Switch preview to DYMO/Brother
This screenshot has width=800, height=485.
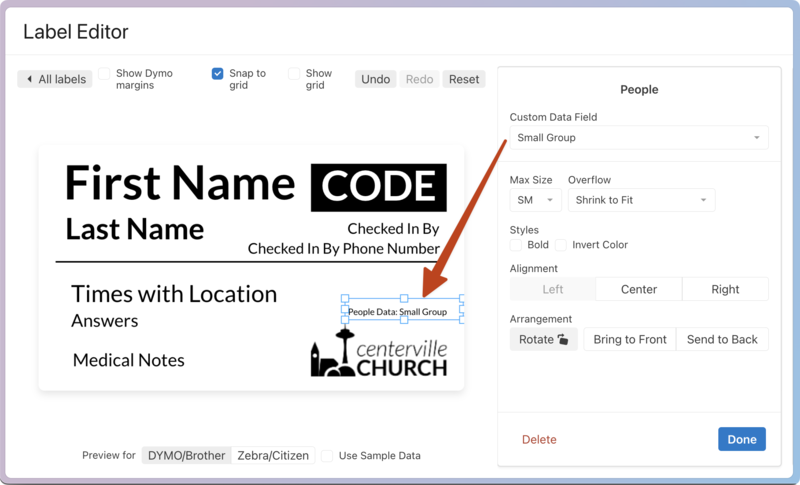[x=186, y=455]
